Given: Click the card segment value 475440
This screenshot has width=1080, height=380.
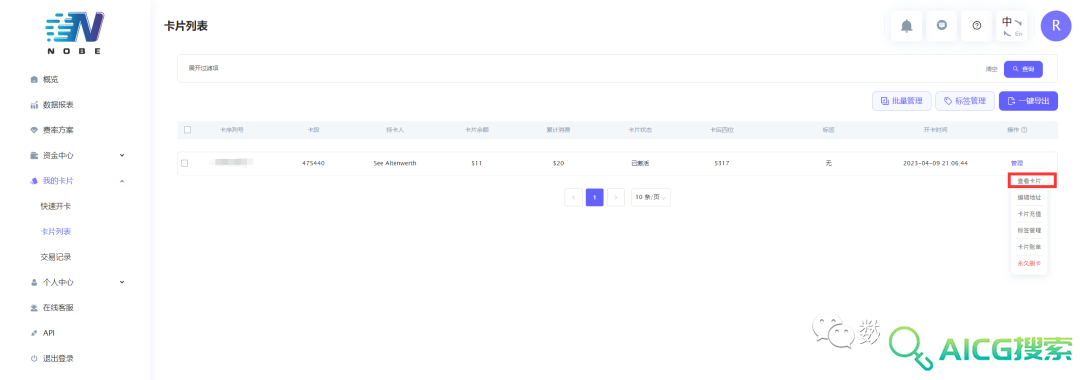Looking at the screenshot, I should pyautogui.click(x=313, y=163).
